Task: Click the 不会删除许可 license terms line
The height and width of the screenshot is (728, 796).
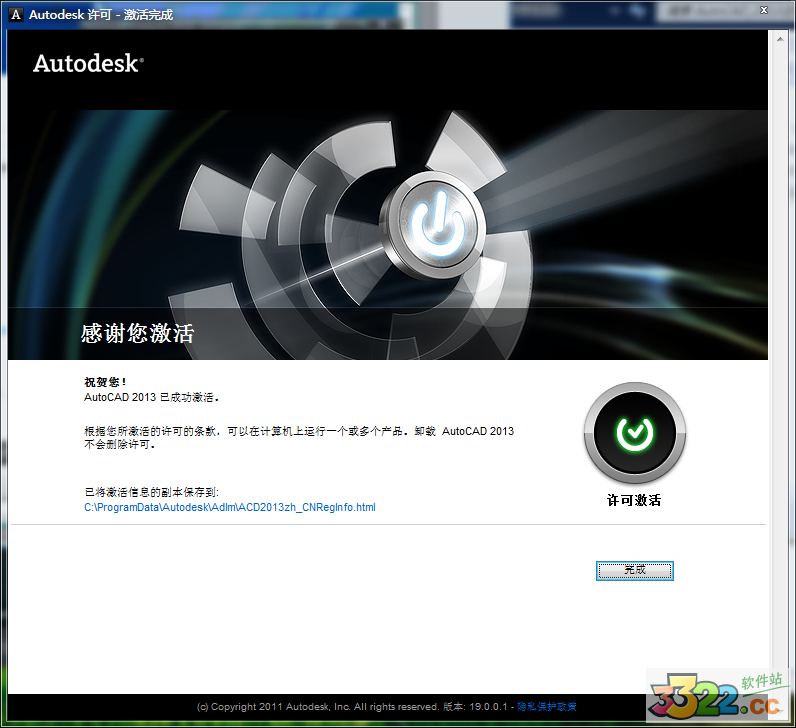Action: point(119,444)
